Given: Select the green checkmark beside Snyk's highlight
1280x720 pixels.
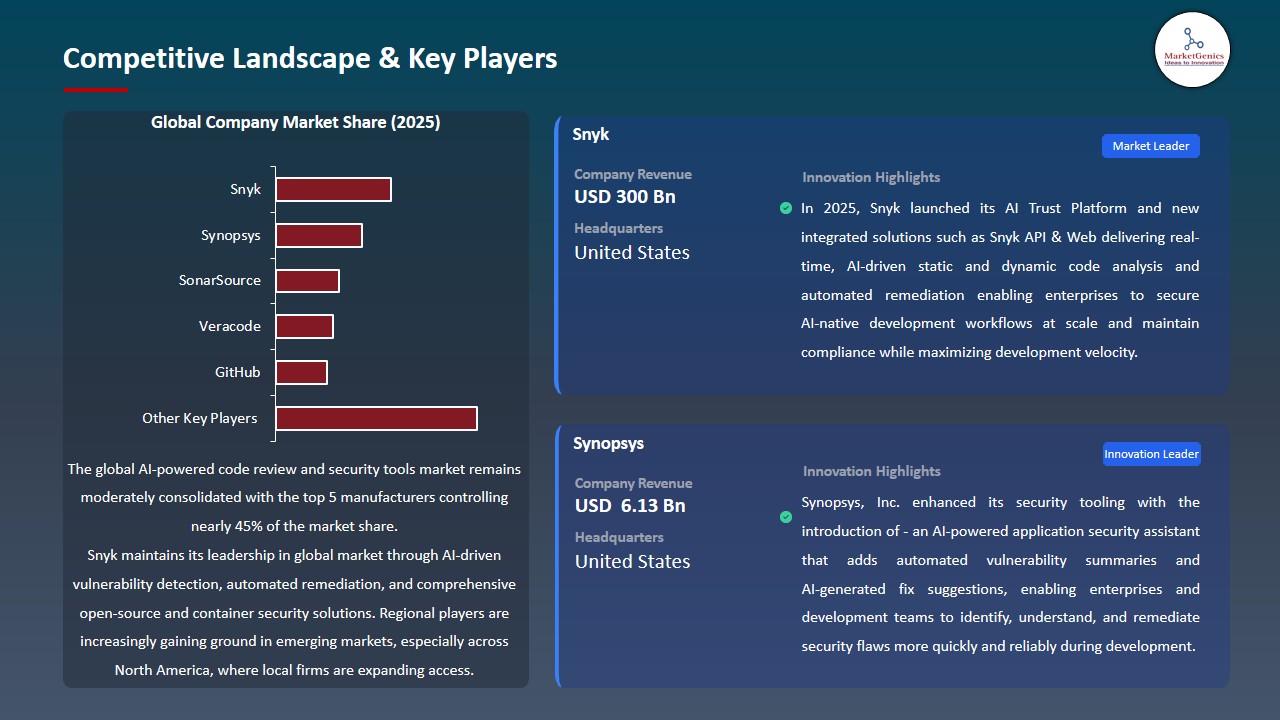Looking at the screenshot, I should pyautogui.click(x=786, y=208).
